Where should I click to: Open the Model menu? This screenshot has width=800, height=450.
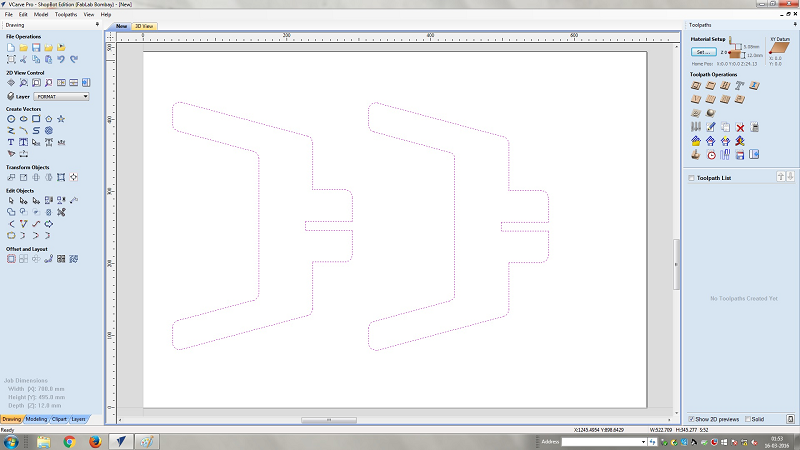(41, 14)
